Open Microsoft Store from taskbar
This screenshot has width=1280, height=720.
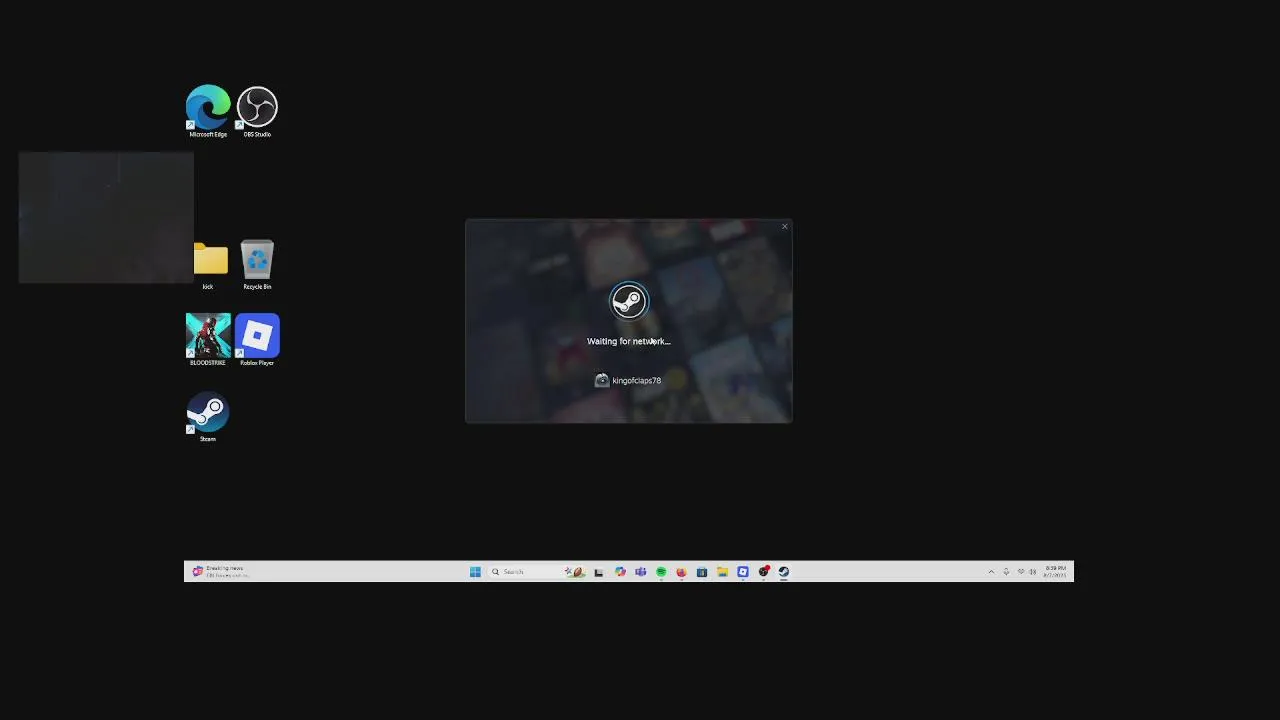(702, 572)
